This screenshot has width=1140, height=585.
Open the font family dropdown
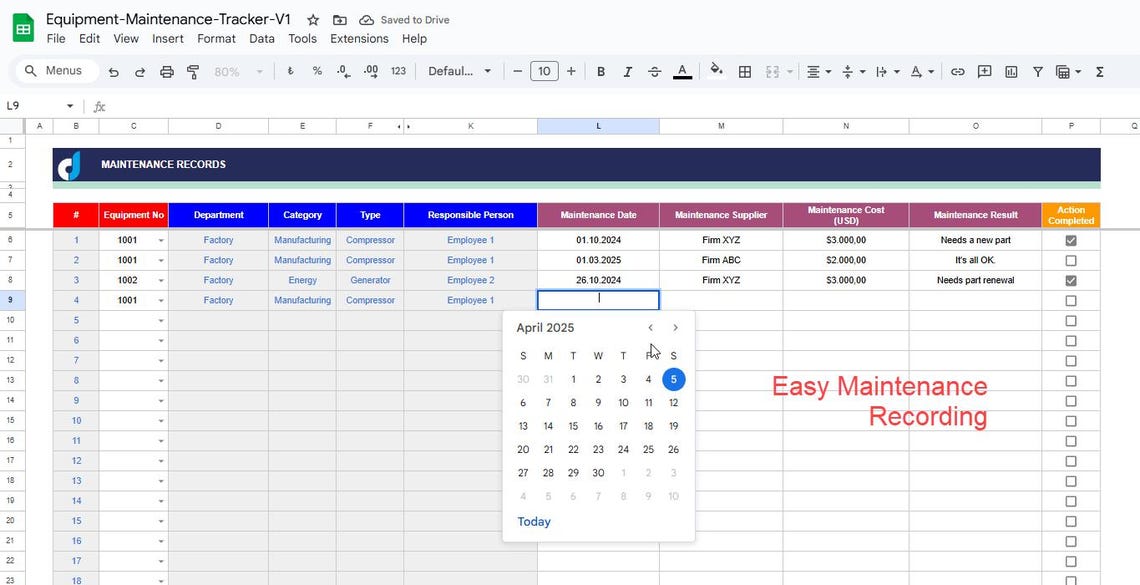(460, 71)
